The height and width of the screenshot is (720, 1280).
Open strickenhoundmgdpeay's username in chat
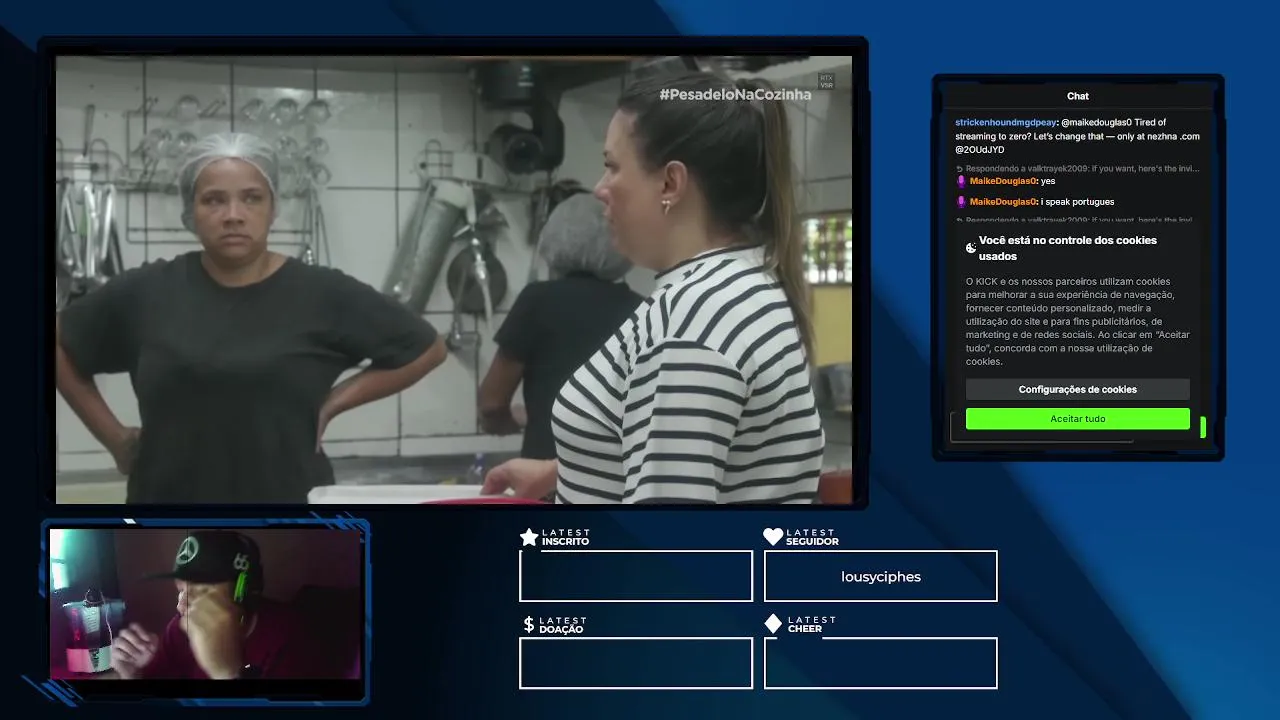1004,122
